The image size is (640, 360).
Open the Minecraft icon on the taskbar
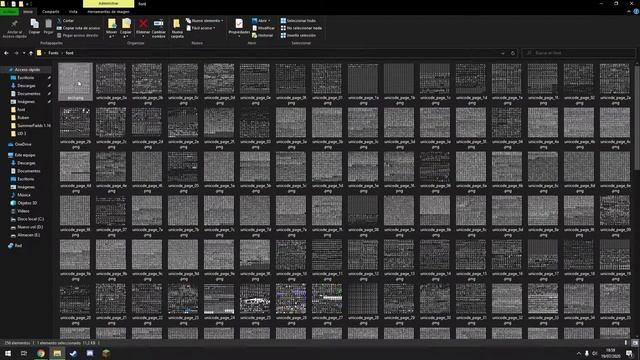tap(106, 353)
